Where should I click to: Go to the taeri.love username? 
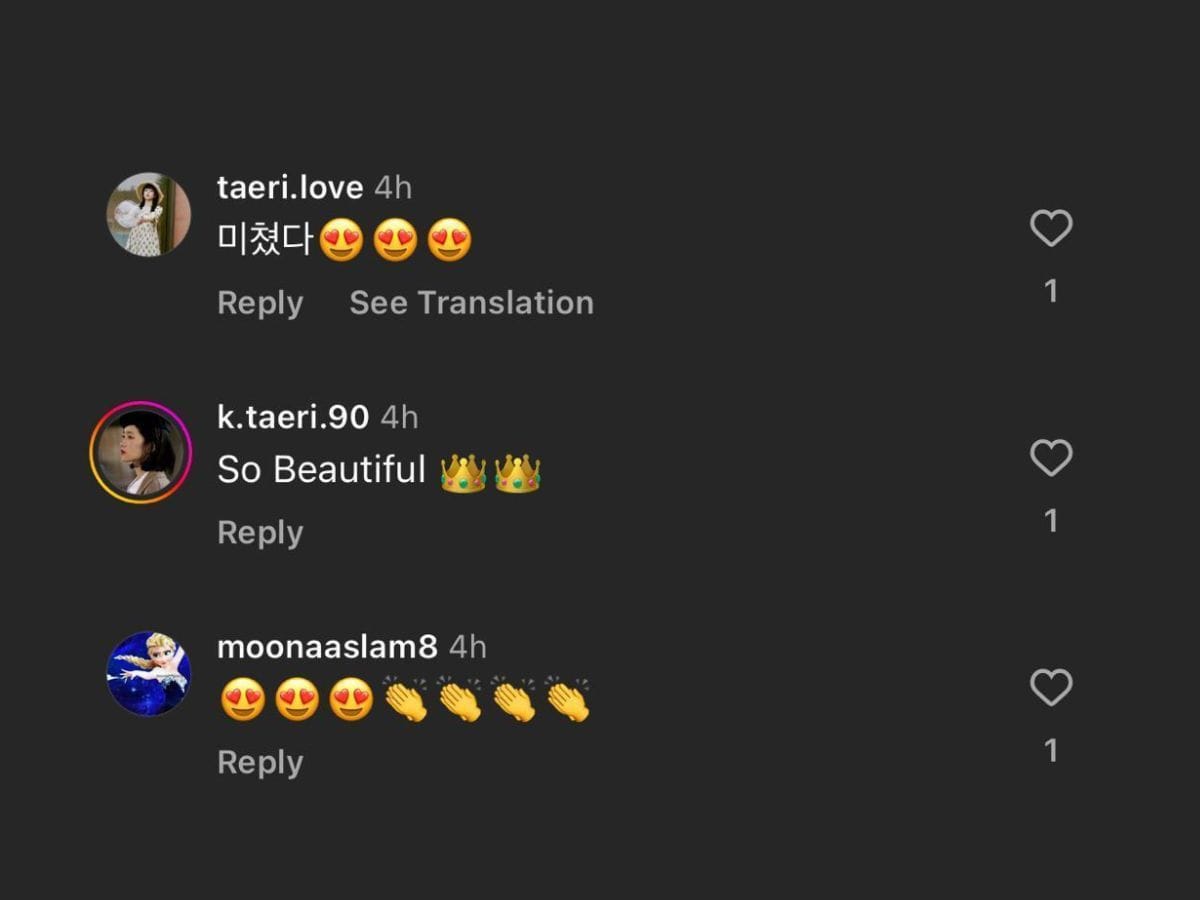[x=289, y=187]
